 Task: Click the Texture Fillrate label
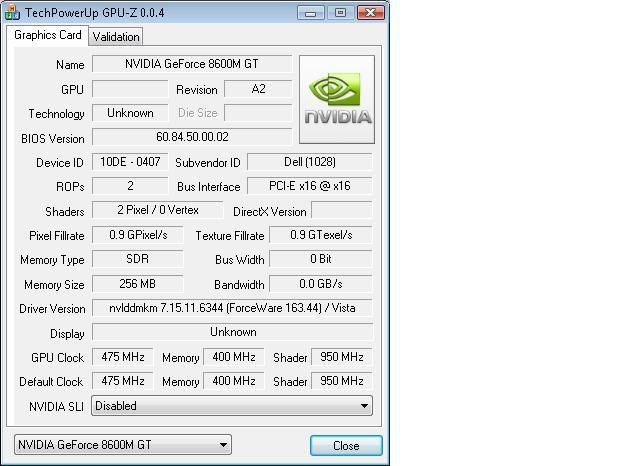click(230, 236)
